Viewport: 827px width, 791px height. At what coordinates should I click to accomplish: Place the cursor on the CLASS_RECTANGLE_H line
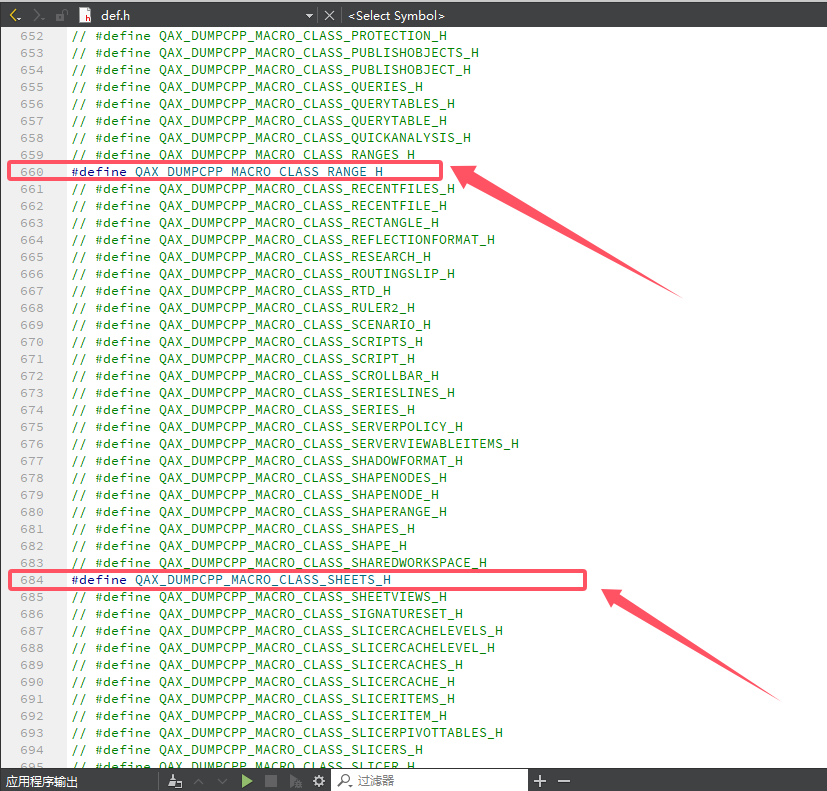point(255,223)
